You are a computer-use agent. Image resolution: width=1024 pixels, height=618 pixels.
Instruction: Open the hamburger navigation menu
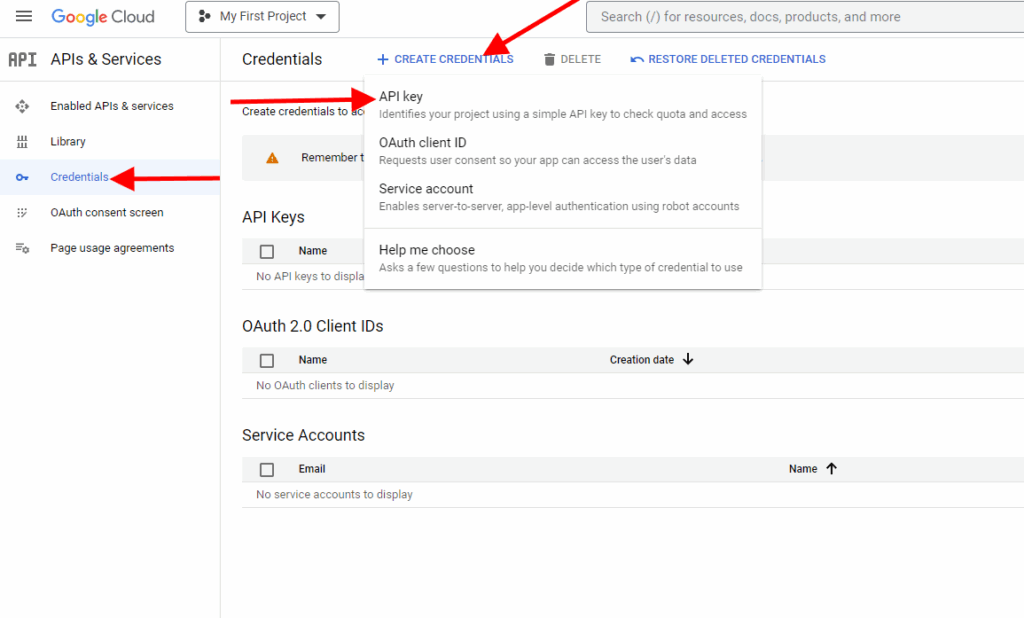point(24,17)
